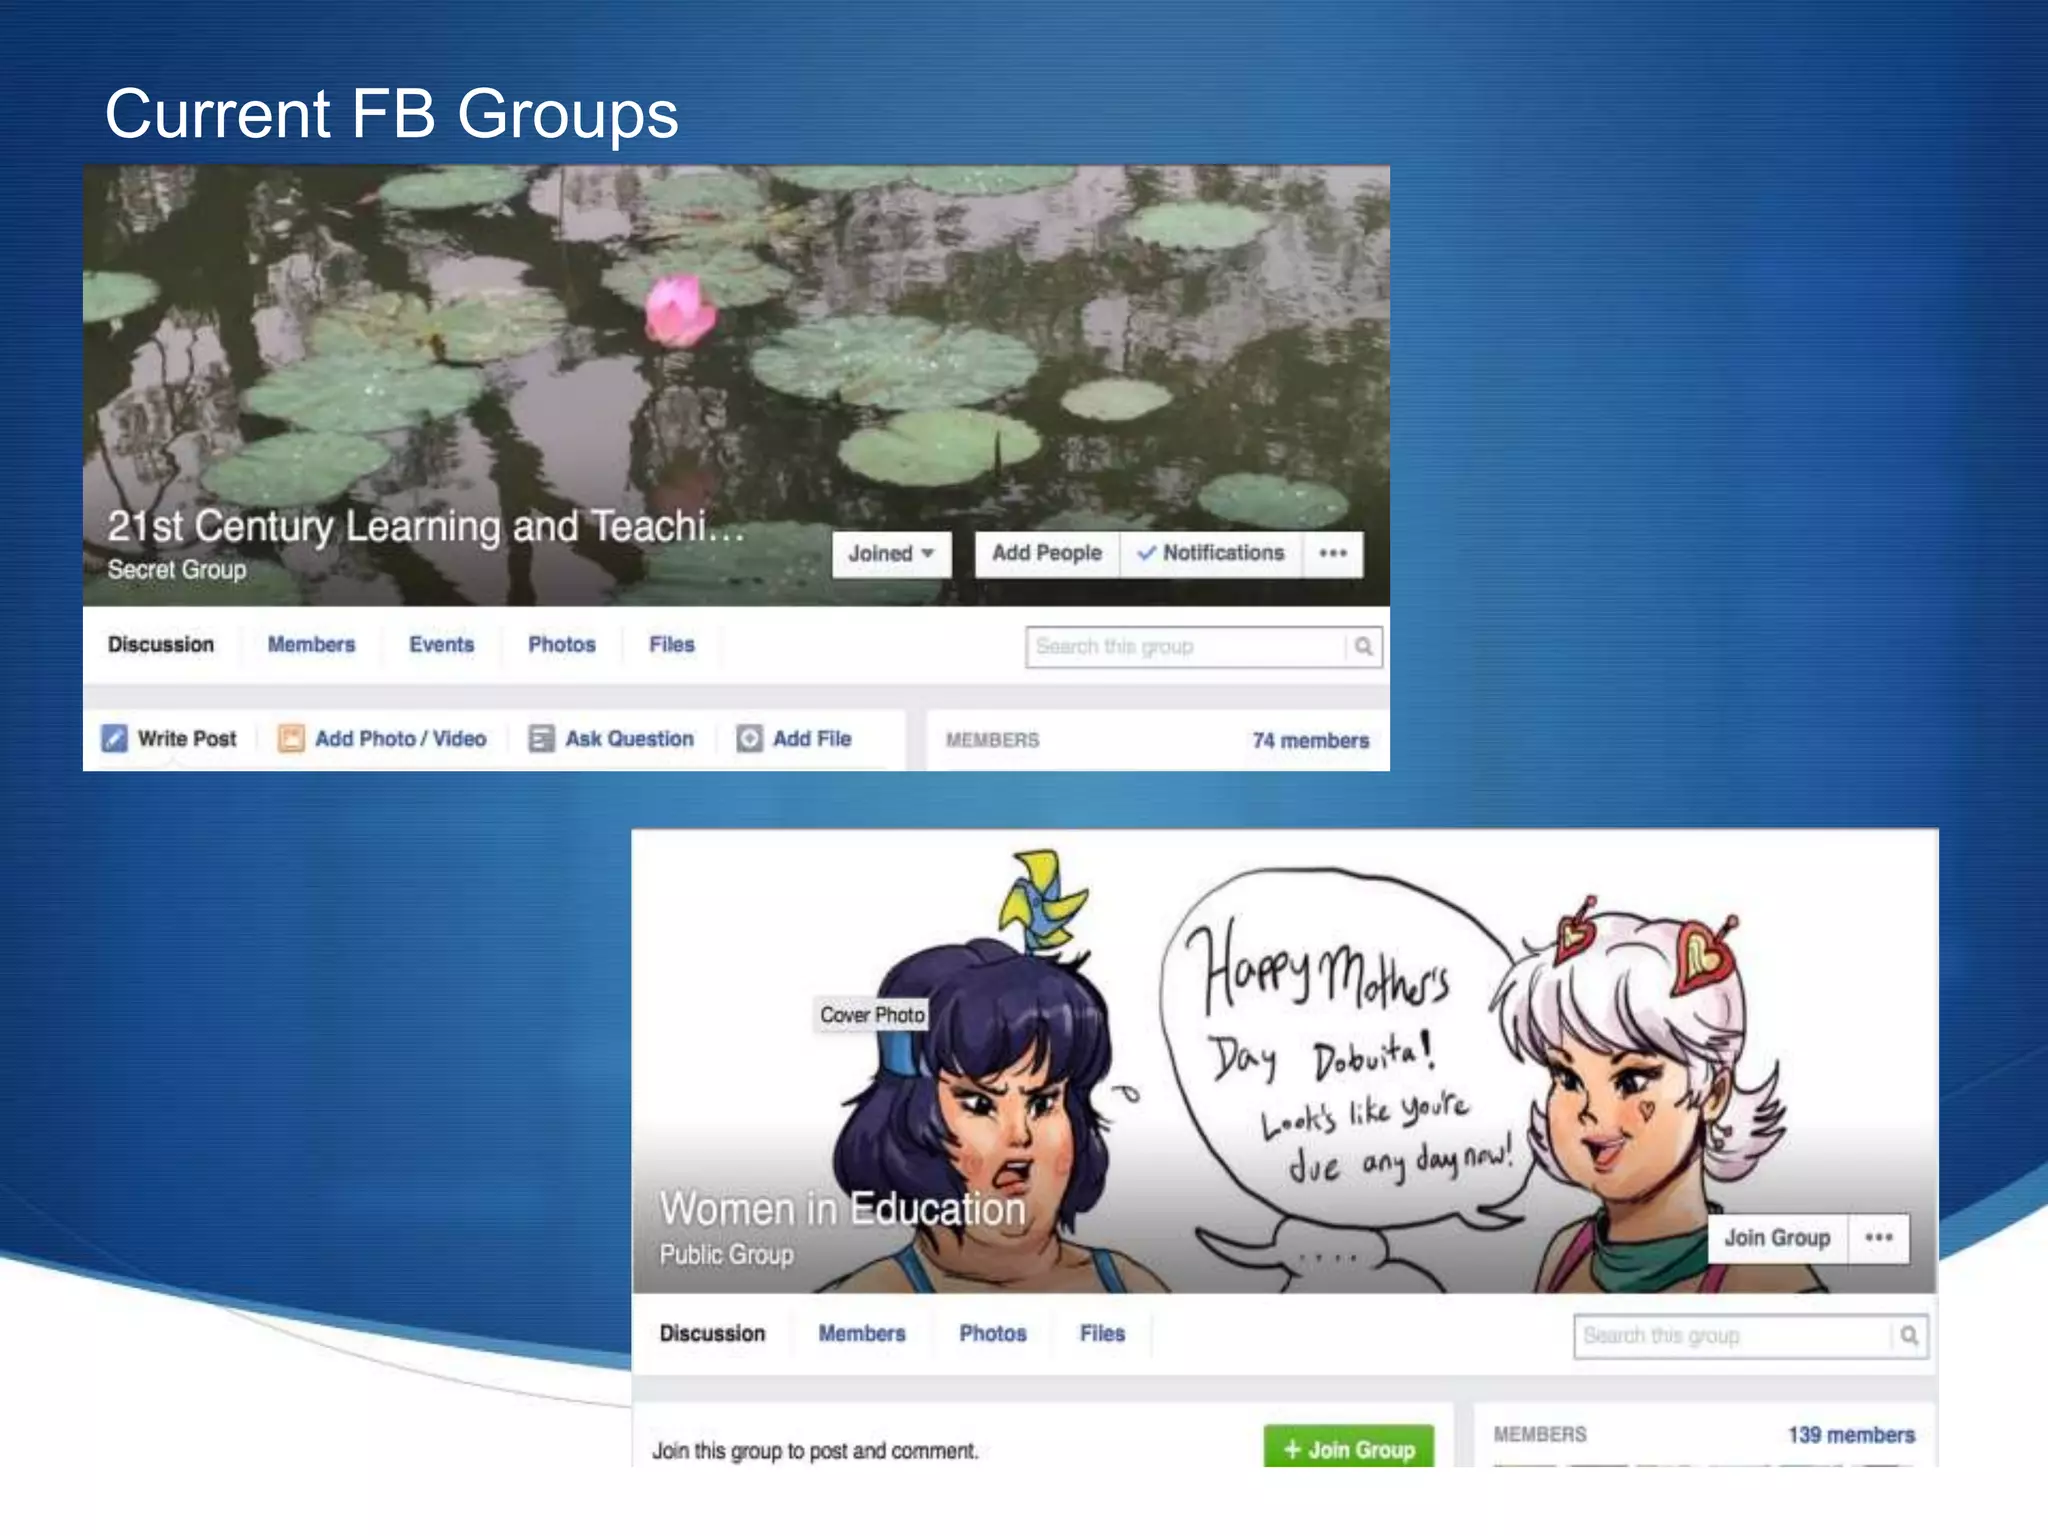Choose Add File link
The height and width of the screenshot is (1536, 2048).
812,739
